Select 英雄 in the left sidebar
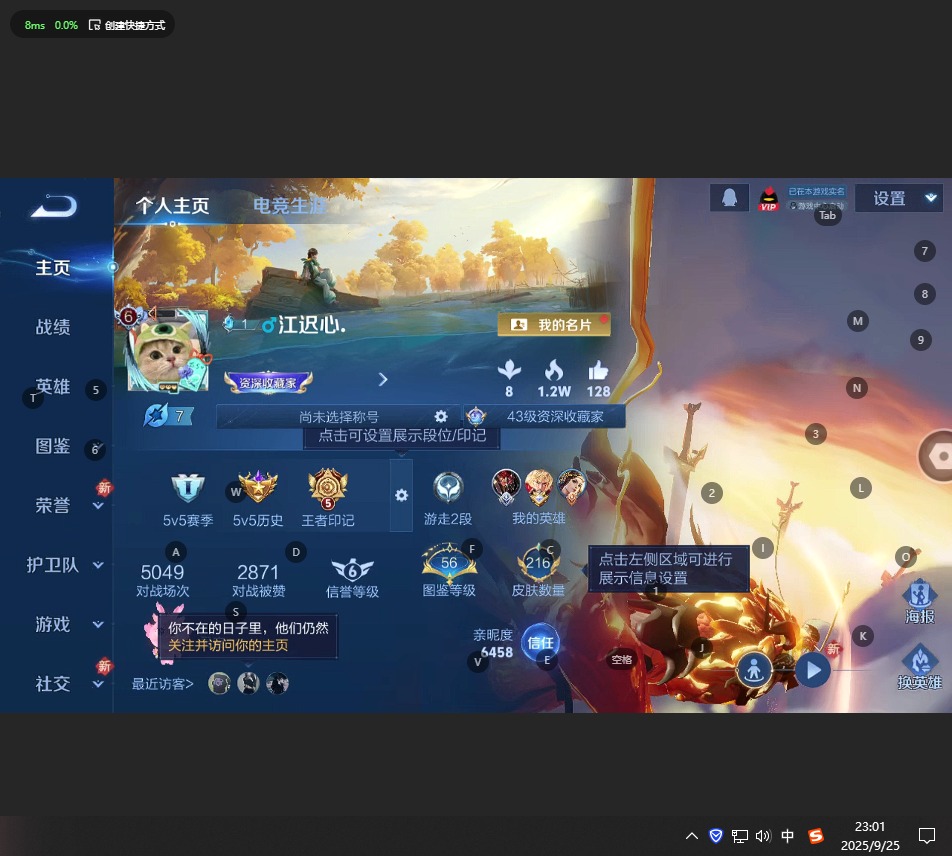This screenshot has height=856, width=952. (x=53, y=386)
